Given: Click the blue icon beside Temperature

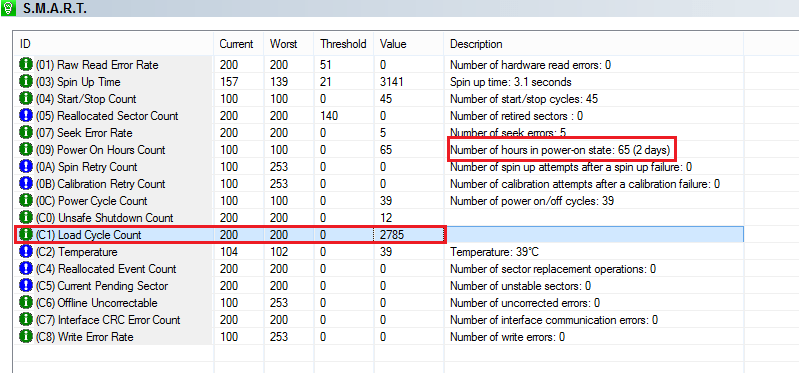Looking at the screenshot, I should [x=25, y=252].
